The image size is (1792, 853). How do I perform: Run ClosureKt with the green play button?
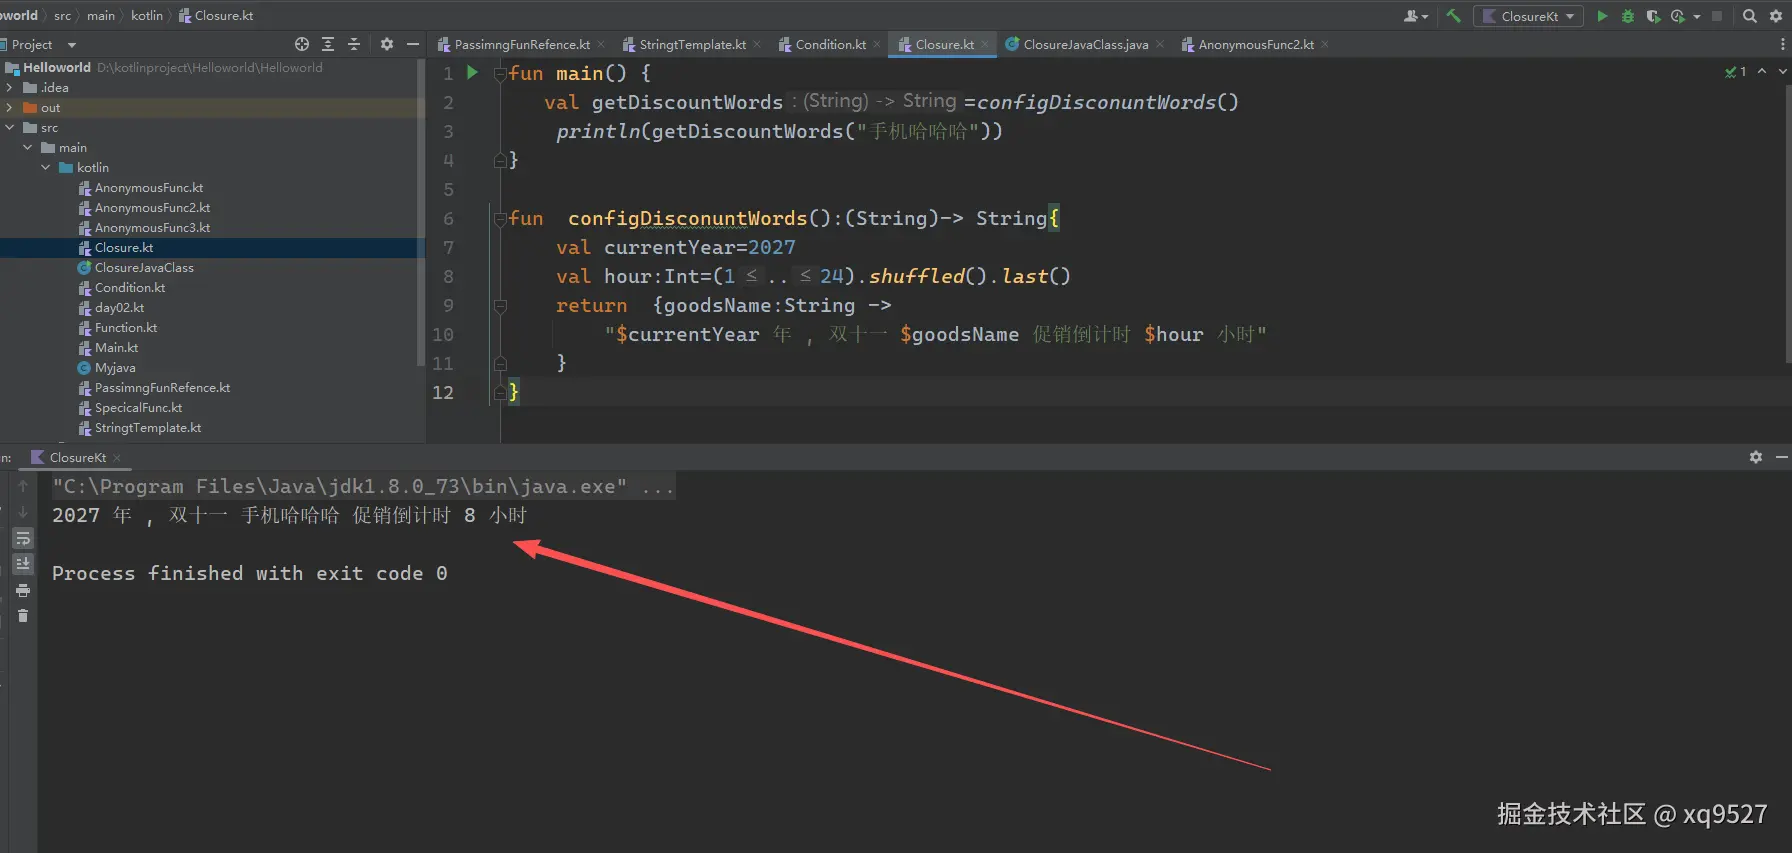1602,16
